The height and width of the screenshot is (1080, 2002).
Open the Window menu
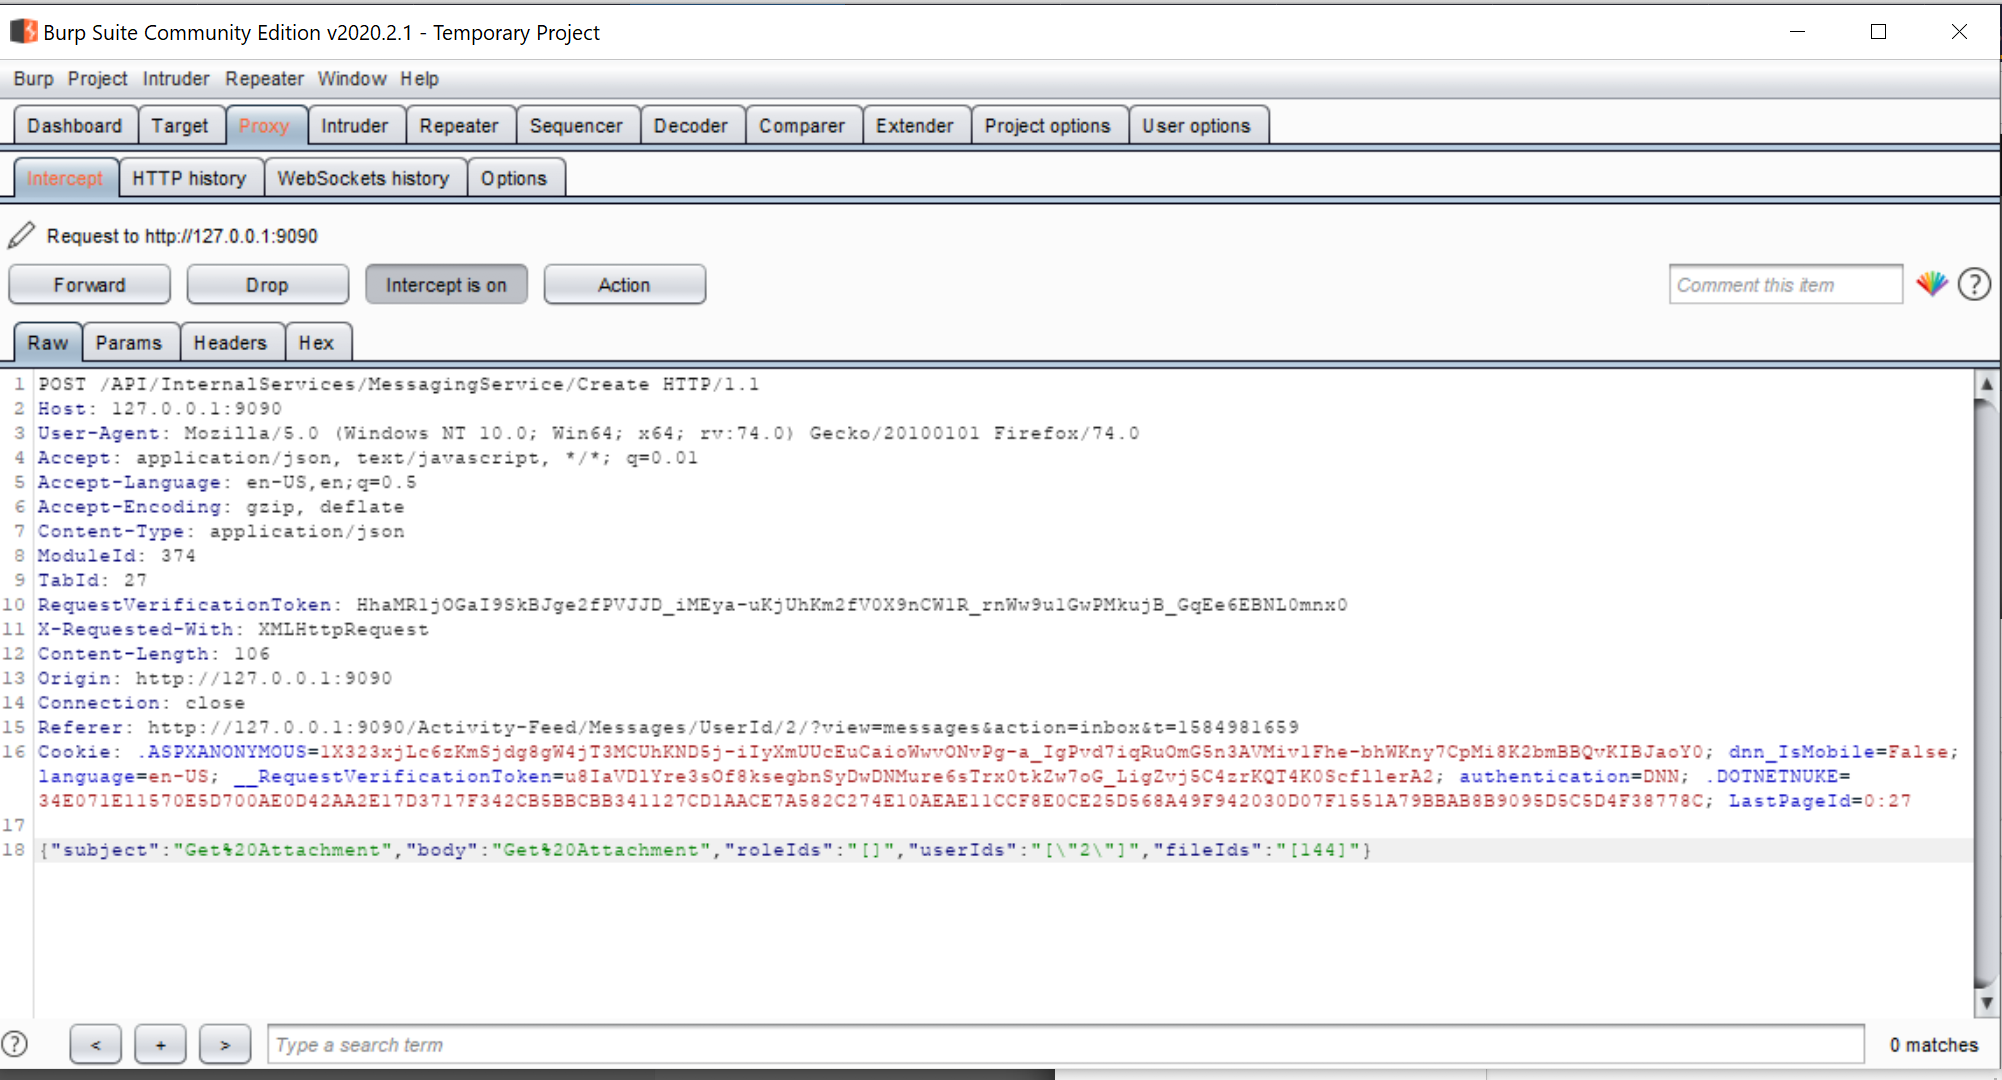coord(352,79)
